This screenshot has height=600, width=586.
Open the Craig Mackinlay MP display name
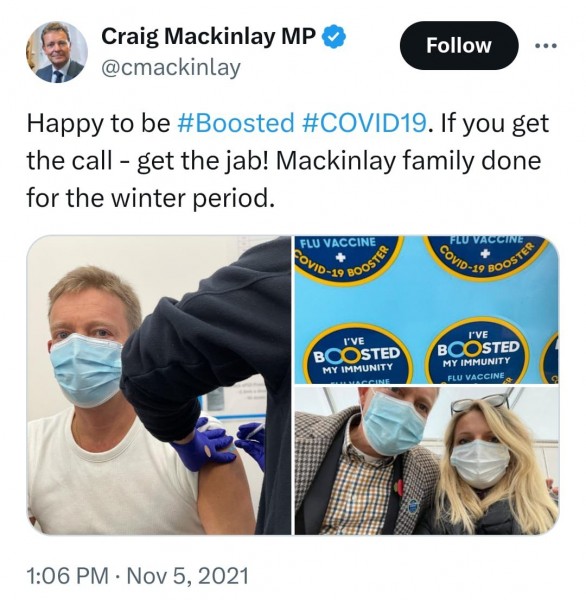coord(209,37)
